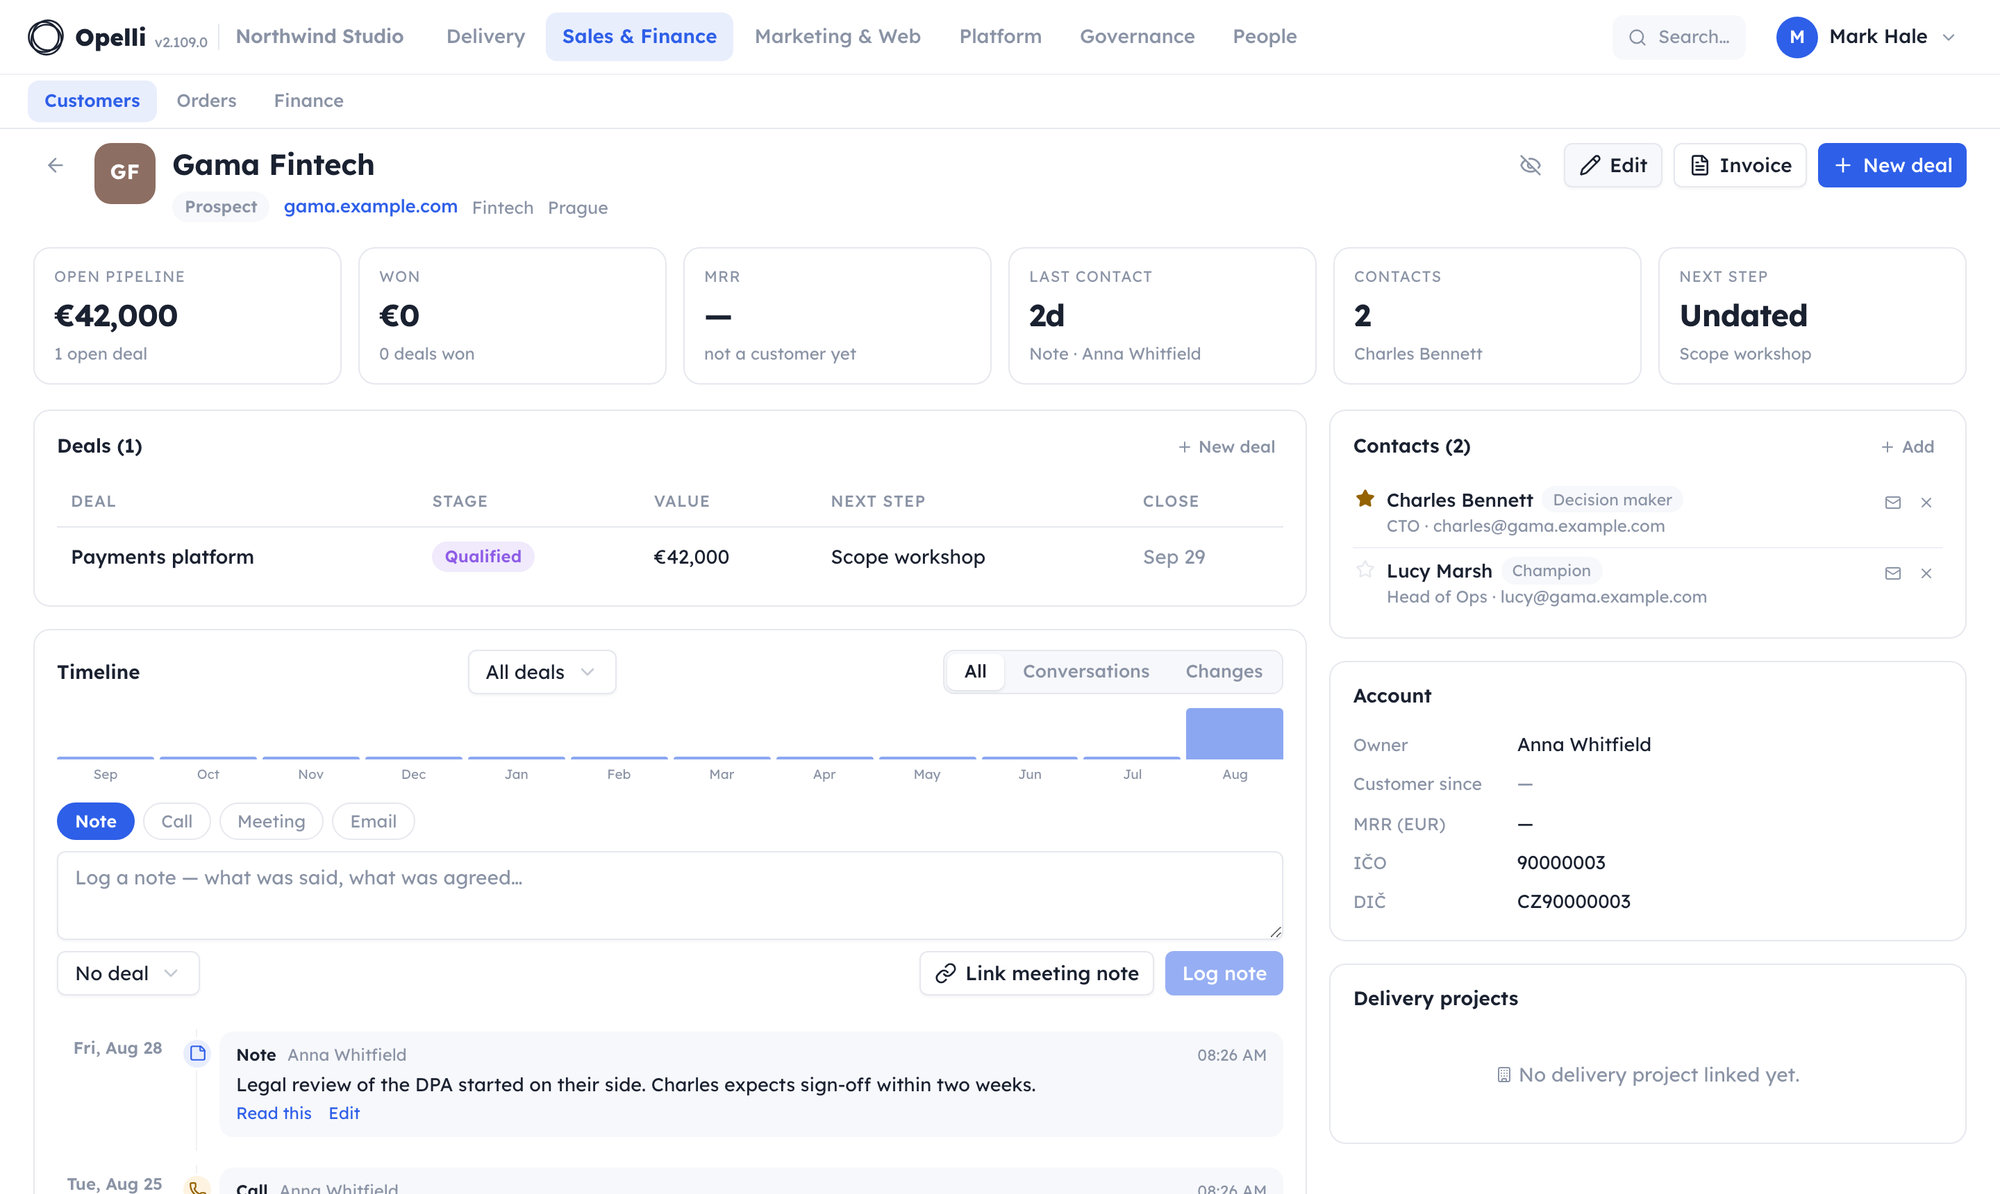Click the search magnifier icon
Viewport: 2000px width, 1194px height.
coord(1637,37)
